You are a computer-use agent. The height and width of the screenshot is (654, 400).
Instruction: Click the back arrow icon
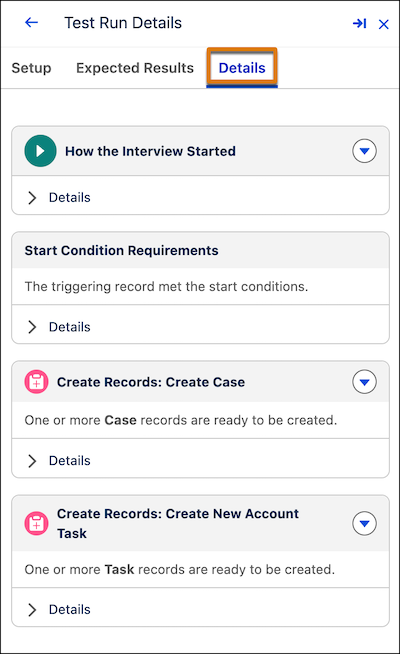tap(31, 23)
